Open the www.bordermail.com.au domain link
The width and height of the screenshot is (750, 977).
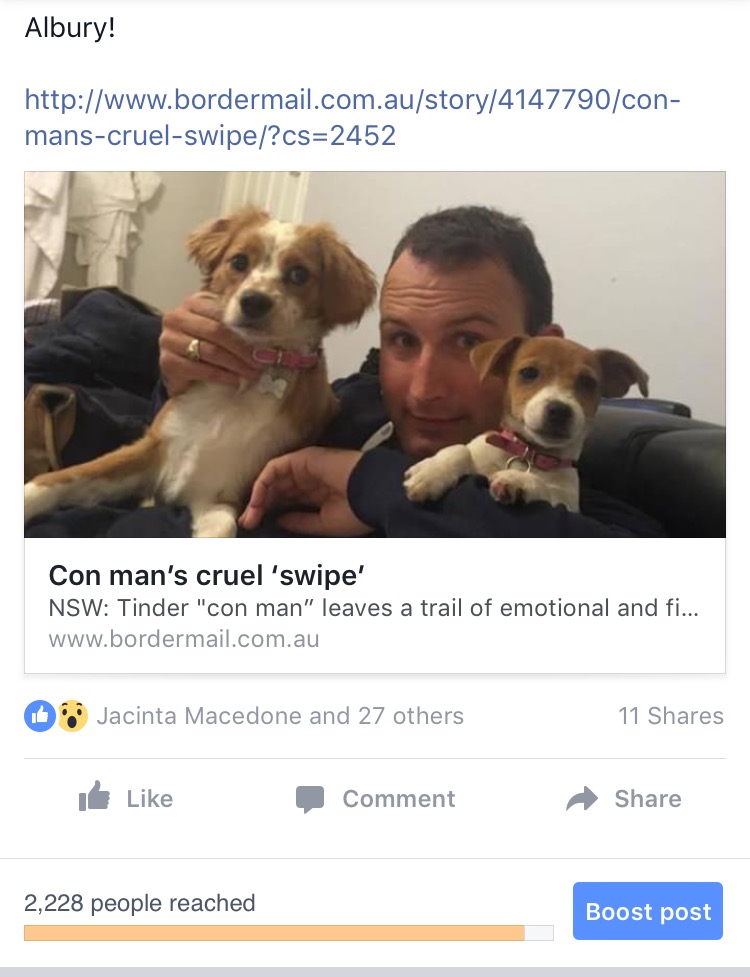pyautogui.click(x=184, y=639)
